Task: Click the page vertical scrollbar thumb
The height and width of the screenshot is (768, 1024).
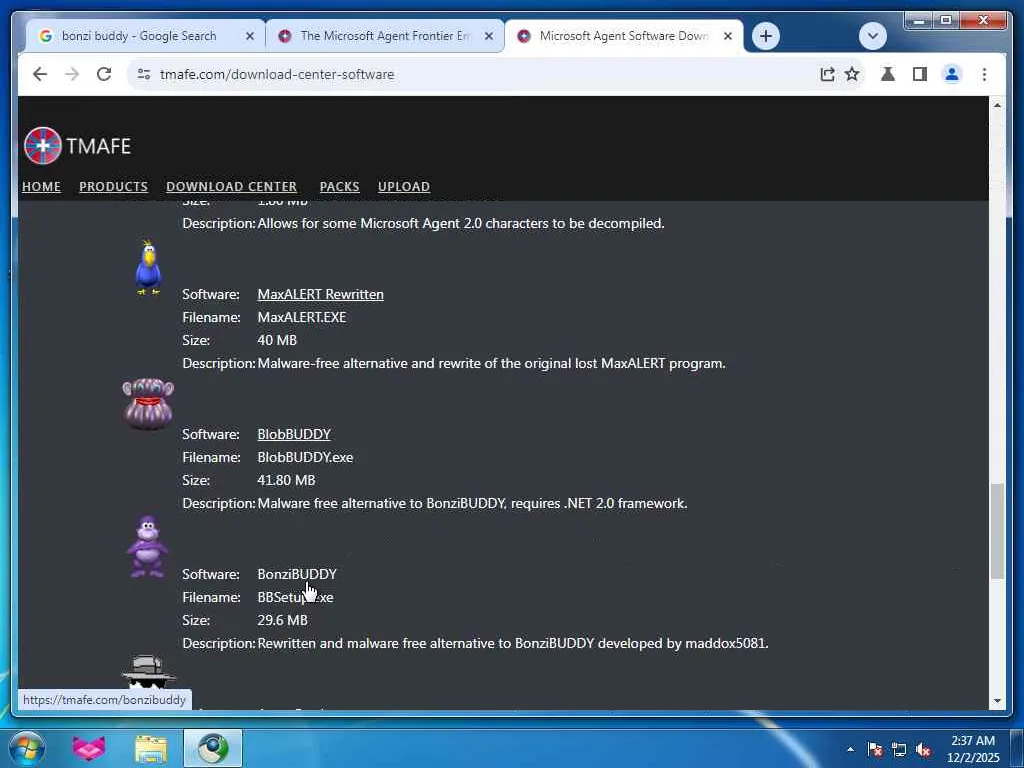Action: point(997,531)
